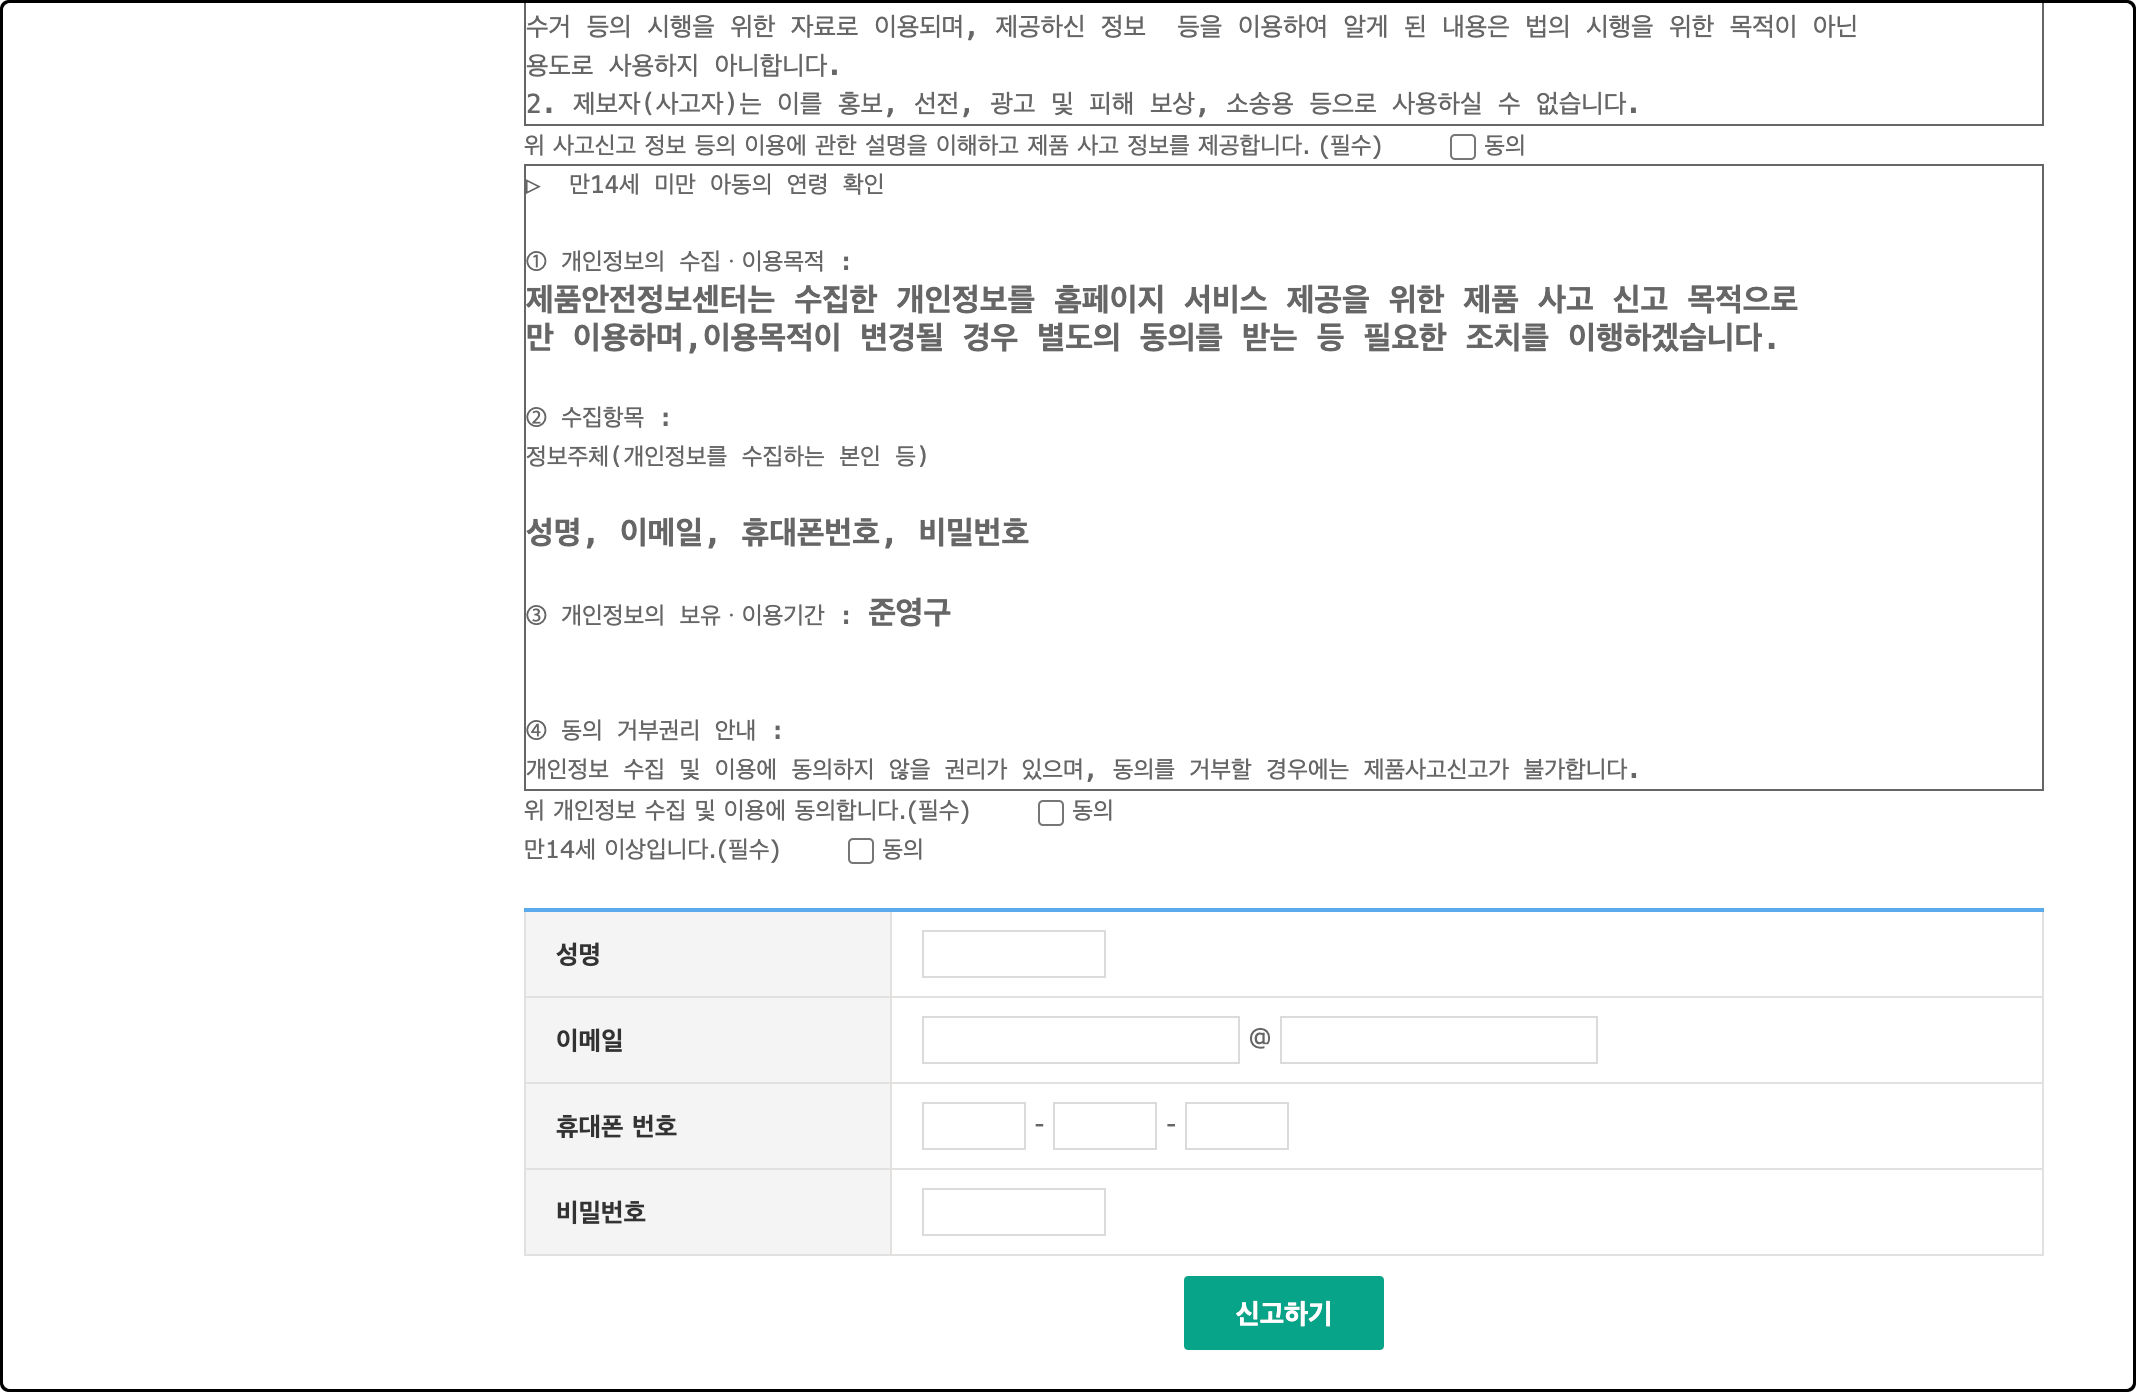The width and height of the screenshot is (2136, 1392).
Task: Click the 만14세 이상입니다.(필수) text
Action: (x=652, y=850)
